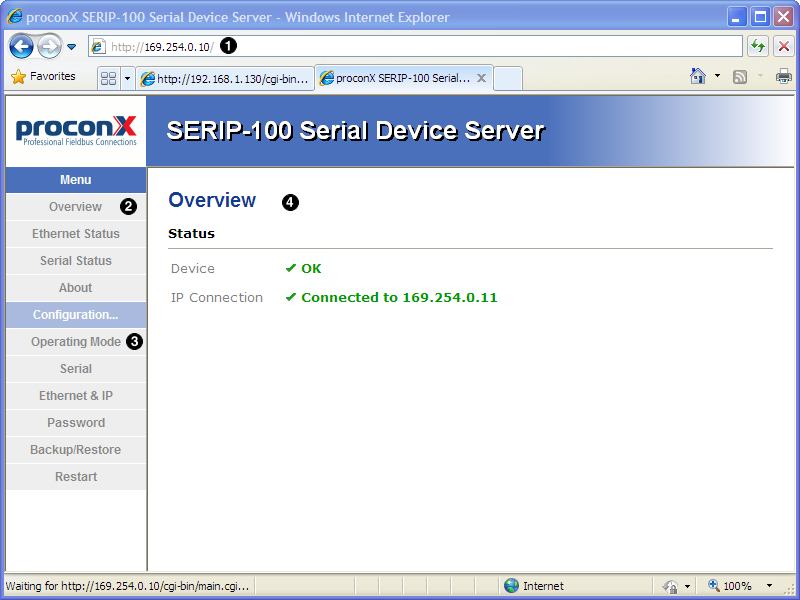
Task: Click the 'Status' section heading
Action: [191, 234]
